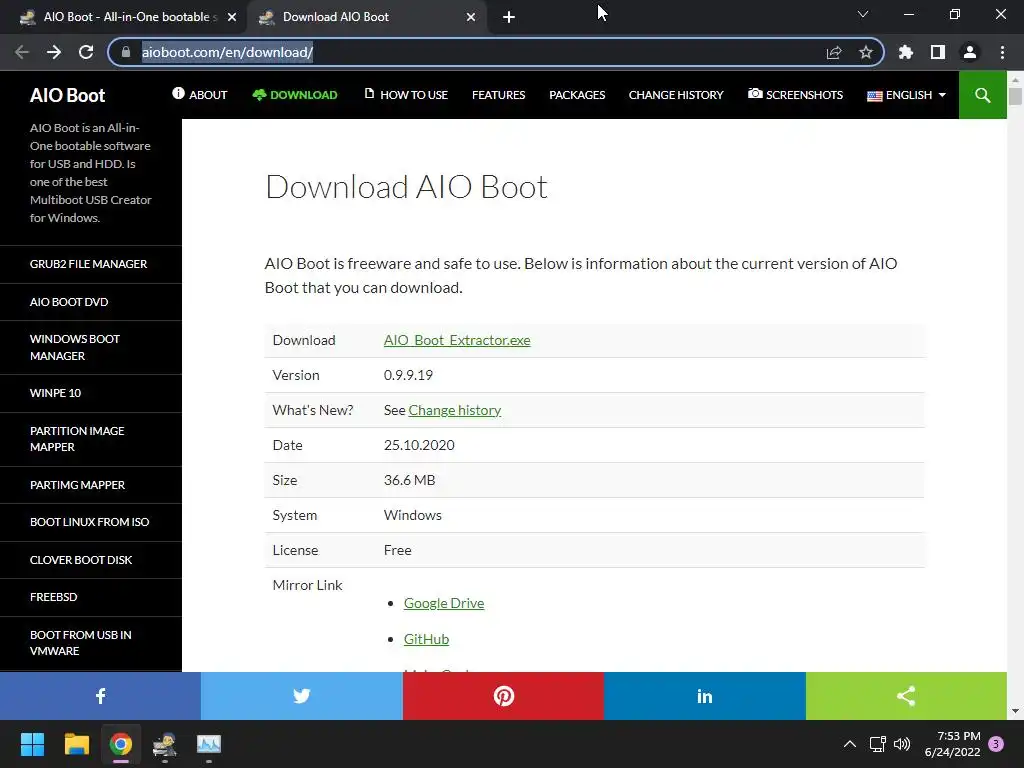This screenshot has height=768, width=1024.
Task: Click the volume speaker tray icon
Action: tap(902, 744)
